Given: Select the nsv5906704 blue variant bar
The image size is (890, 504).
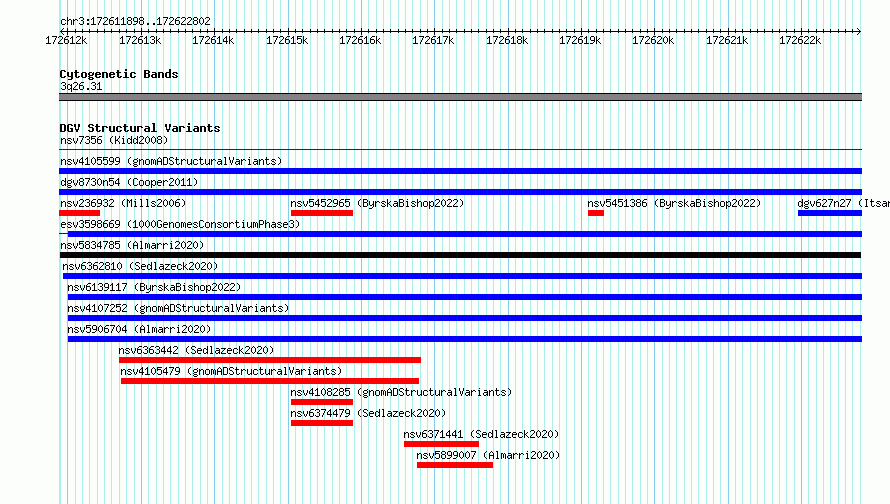Looking at the screenshot, I should [465, 339].
